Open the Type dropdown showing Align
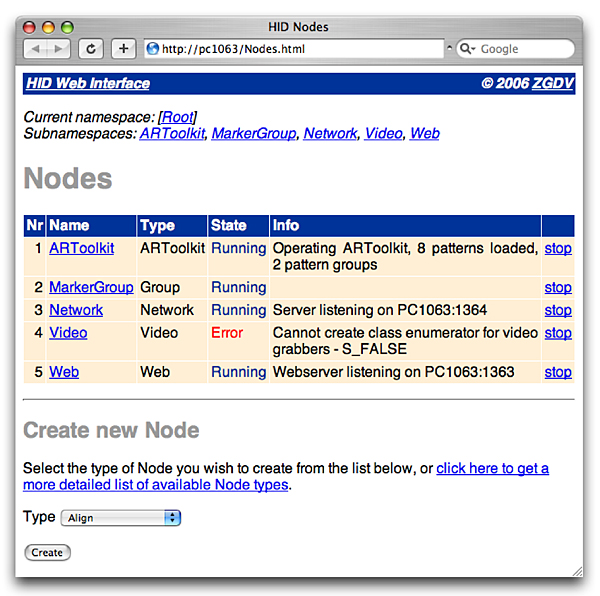 [121, 518]
